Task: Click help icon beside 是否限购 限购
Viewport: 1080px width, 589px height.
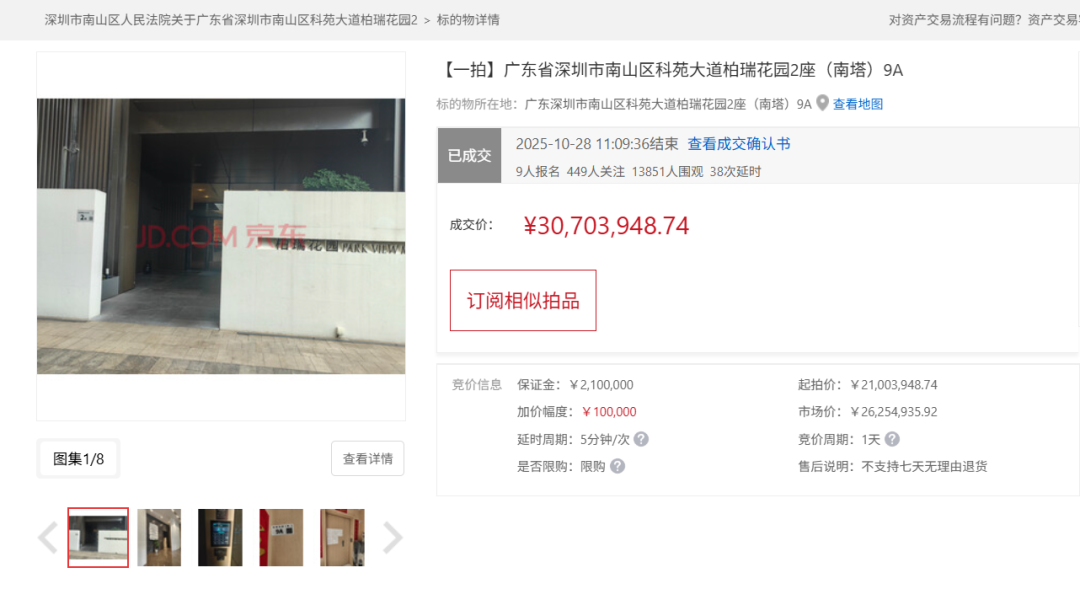Action: 618,466
